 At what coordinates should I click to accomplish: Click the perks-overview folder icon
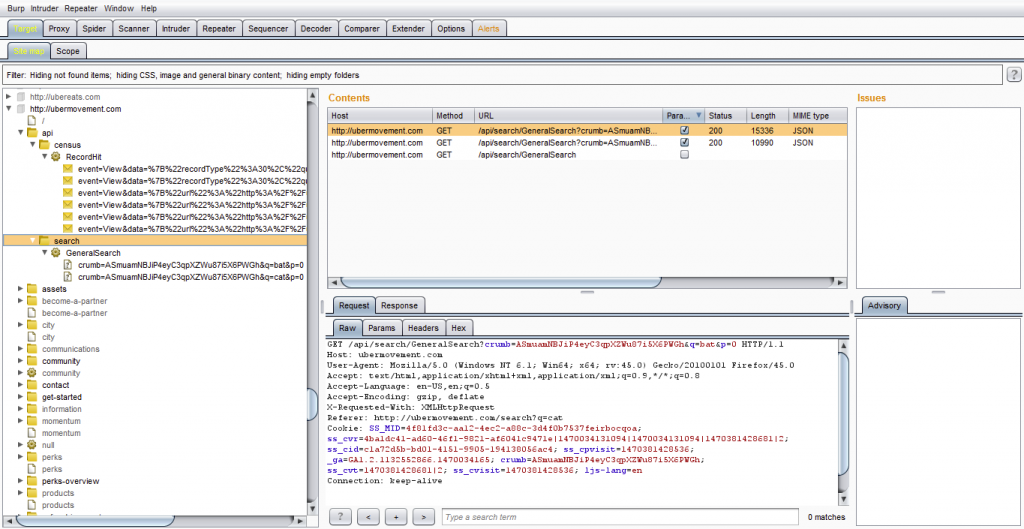pyautogui.click(x=32, y=481)
